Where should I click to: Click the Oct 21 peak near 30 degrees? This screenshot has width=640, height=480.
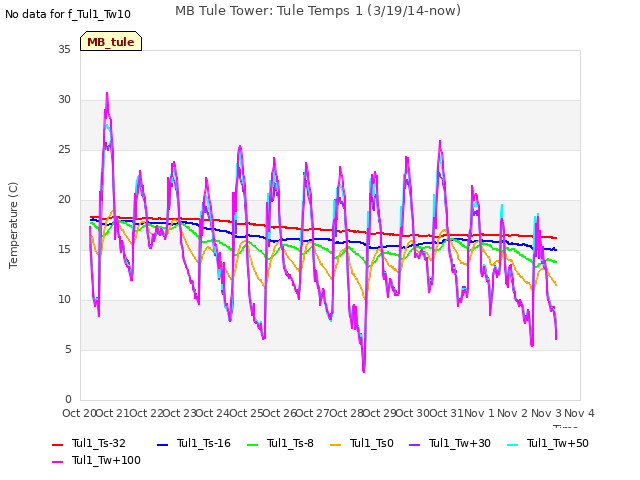point(107,94)
